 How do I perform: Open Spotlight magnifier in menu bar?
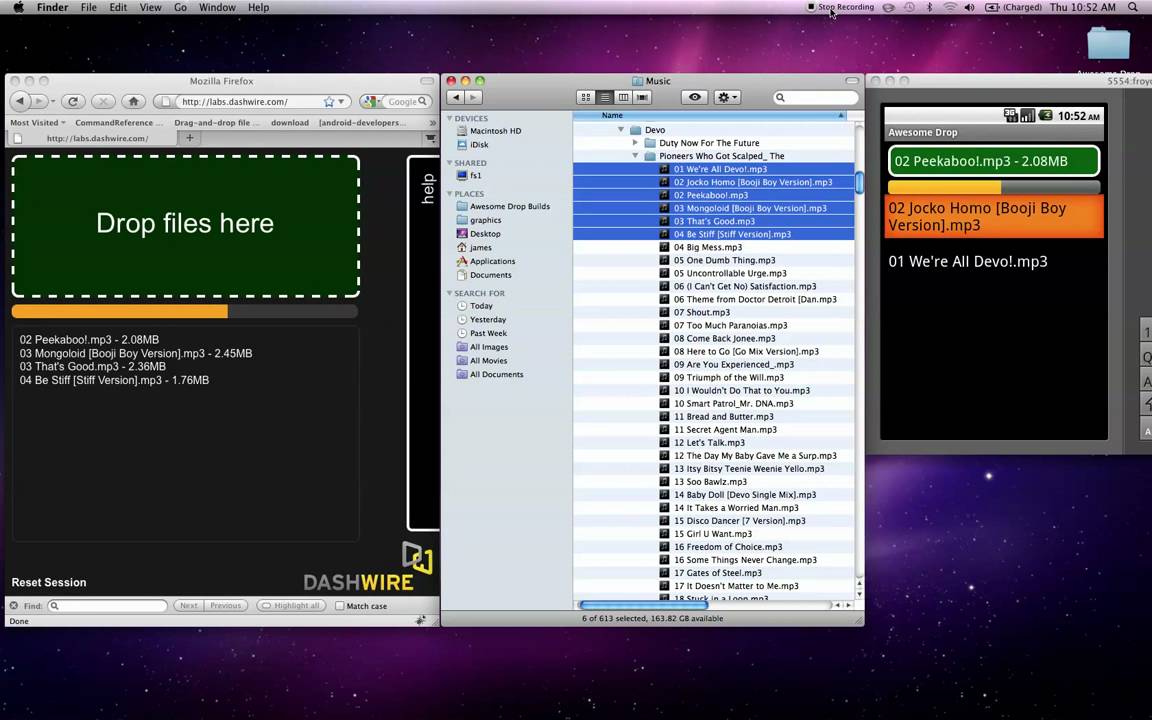tap(1132, 7)
